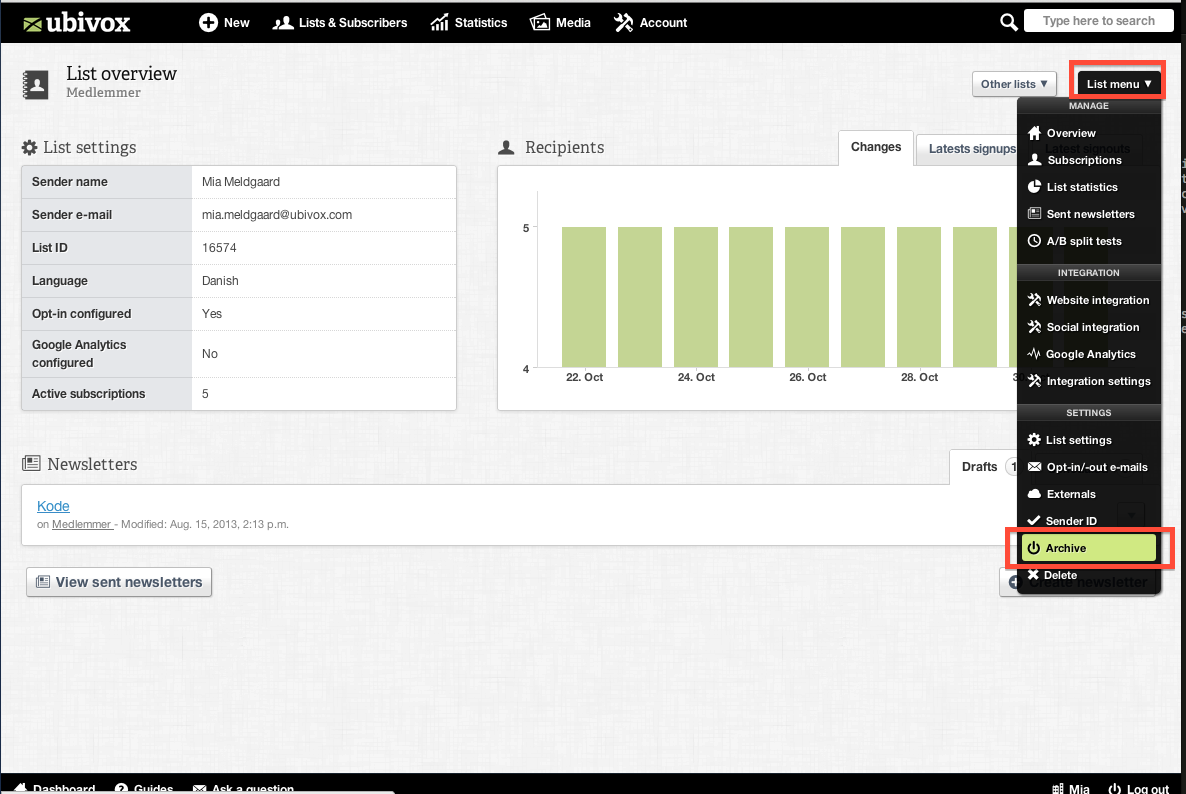Focus the Type here to search field

(x=1098, y=21)
